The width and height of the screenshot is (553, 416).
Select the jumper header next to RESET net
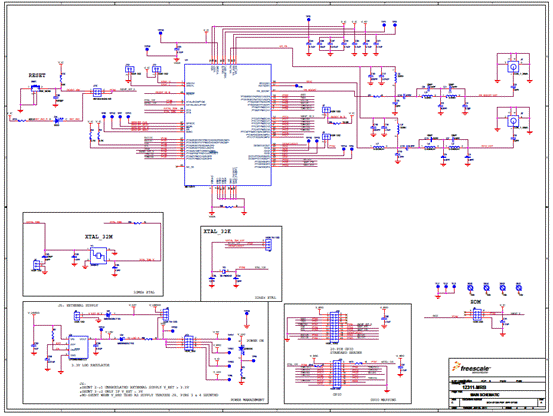(x=97, y=92)
